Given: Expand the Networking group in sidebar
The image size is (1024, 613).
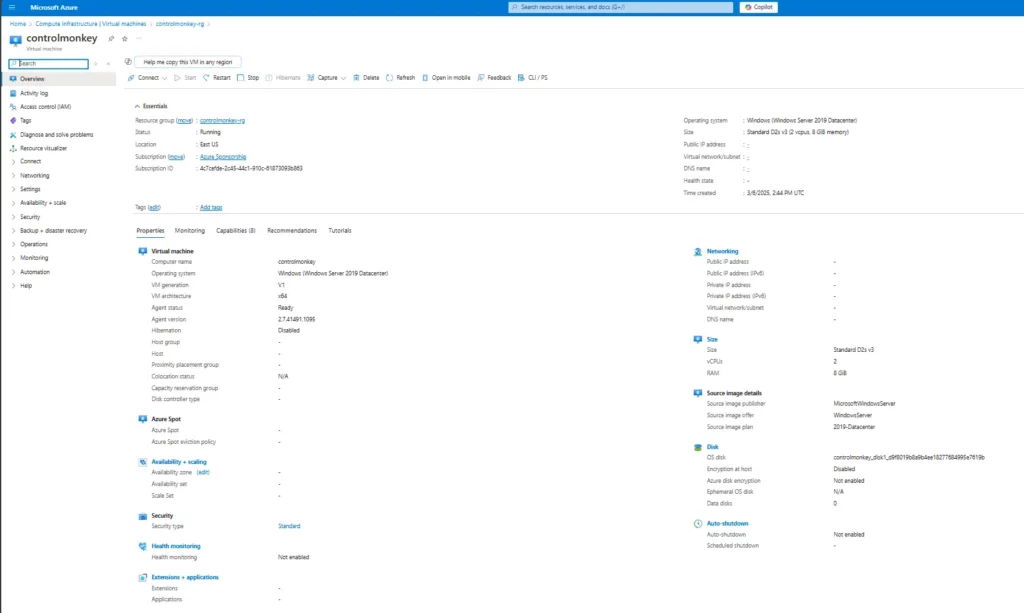Looking at the screenshot, I should click(x=13, y=176).
